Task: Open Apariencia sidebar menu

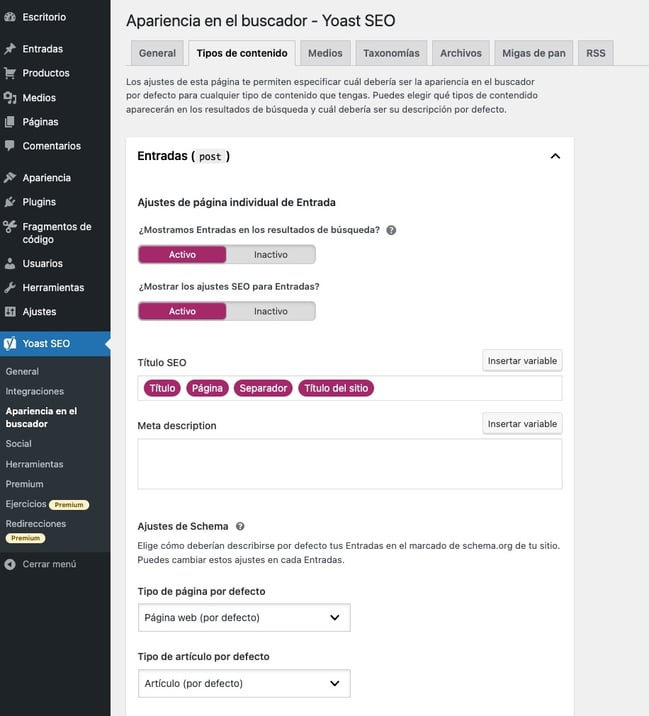Action: coord(47,178)
